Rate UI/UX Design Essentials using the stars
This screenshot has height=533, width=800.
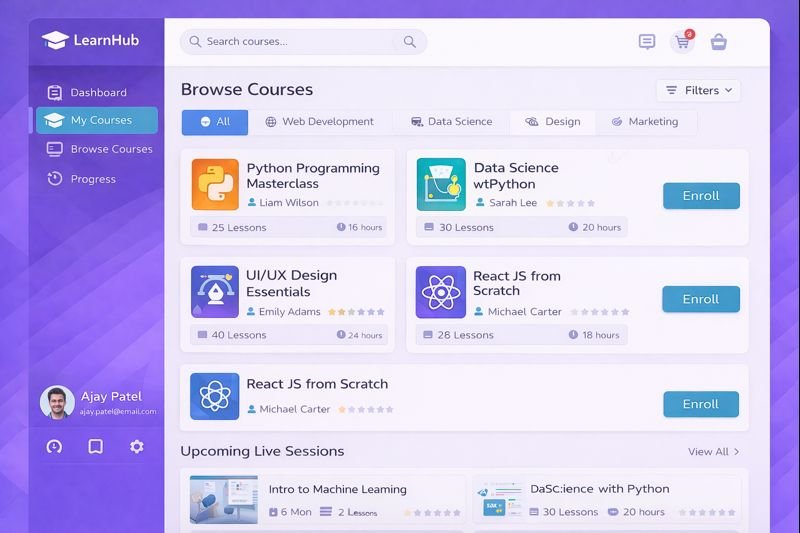356,312
